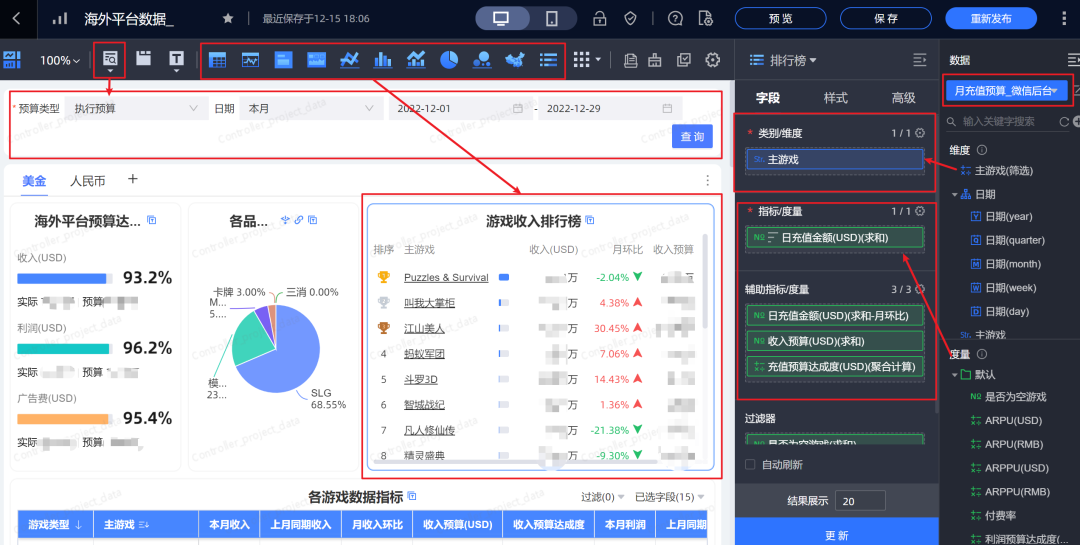The image size is (1080, 545).
Task: Click the favorite star beside the dashboard title
Action: [228, 19]
